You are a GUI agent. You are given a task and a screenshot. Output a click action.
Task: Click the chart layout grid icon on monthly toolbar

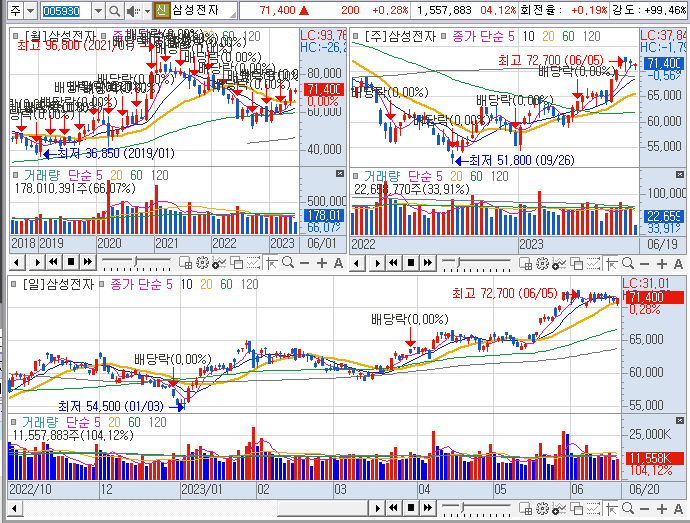tap(185, 263)
